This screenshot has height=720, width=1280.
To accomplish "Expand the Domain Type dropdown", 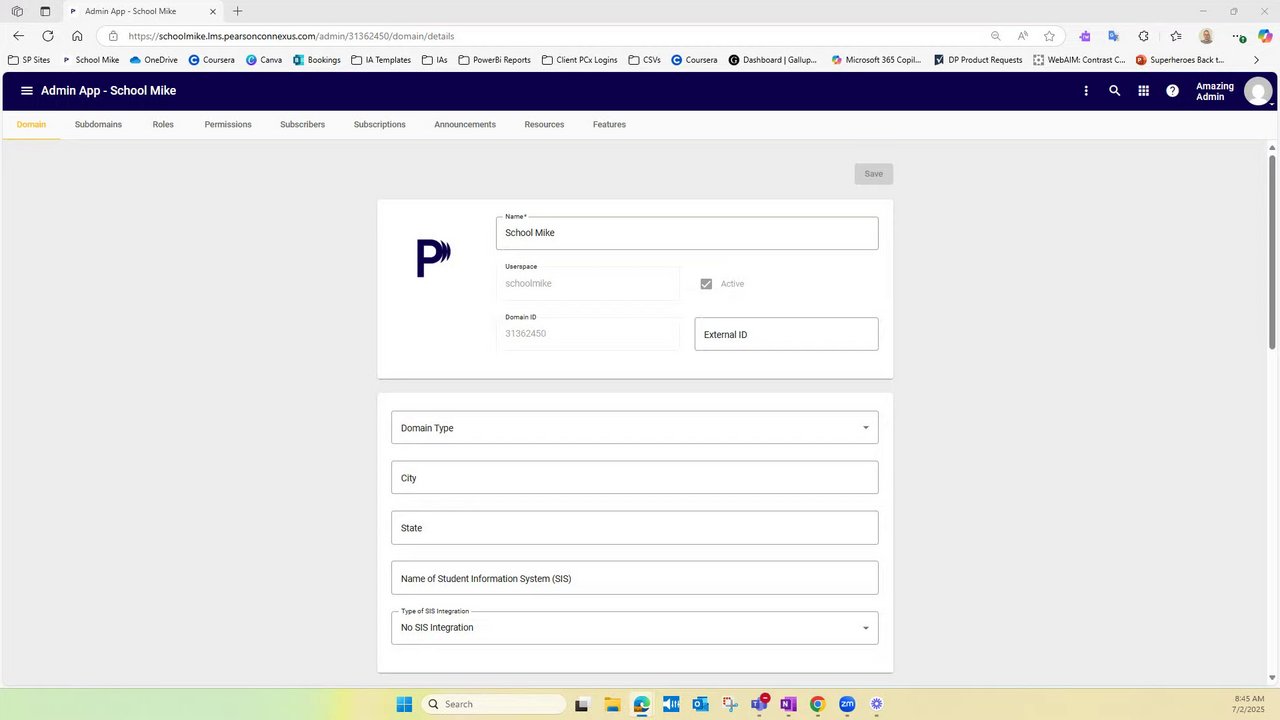I will click(635, 427).
